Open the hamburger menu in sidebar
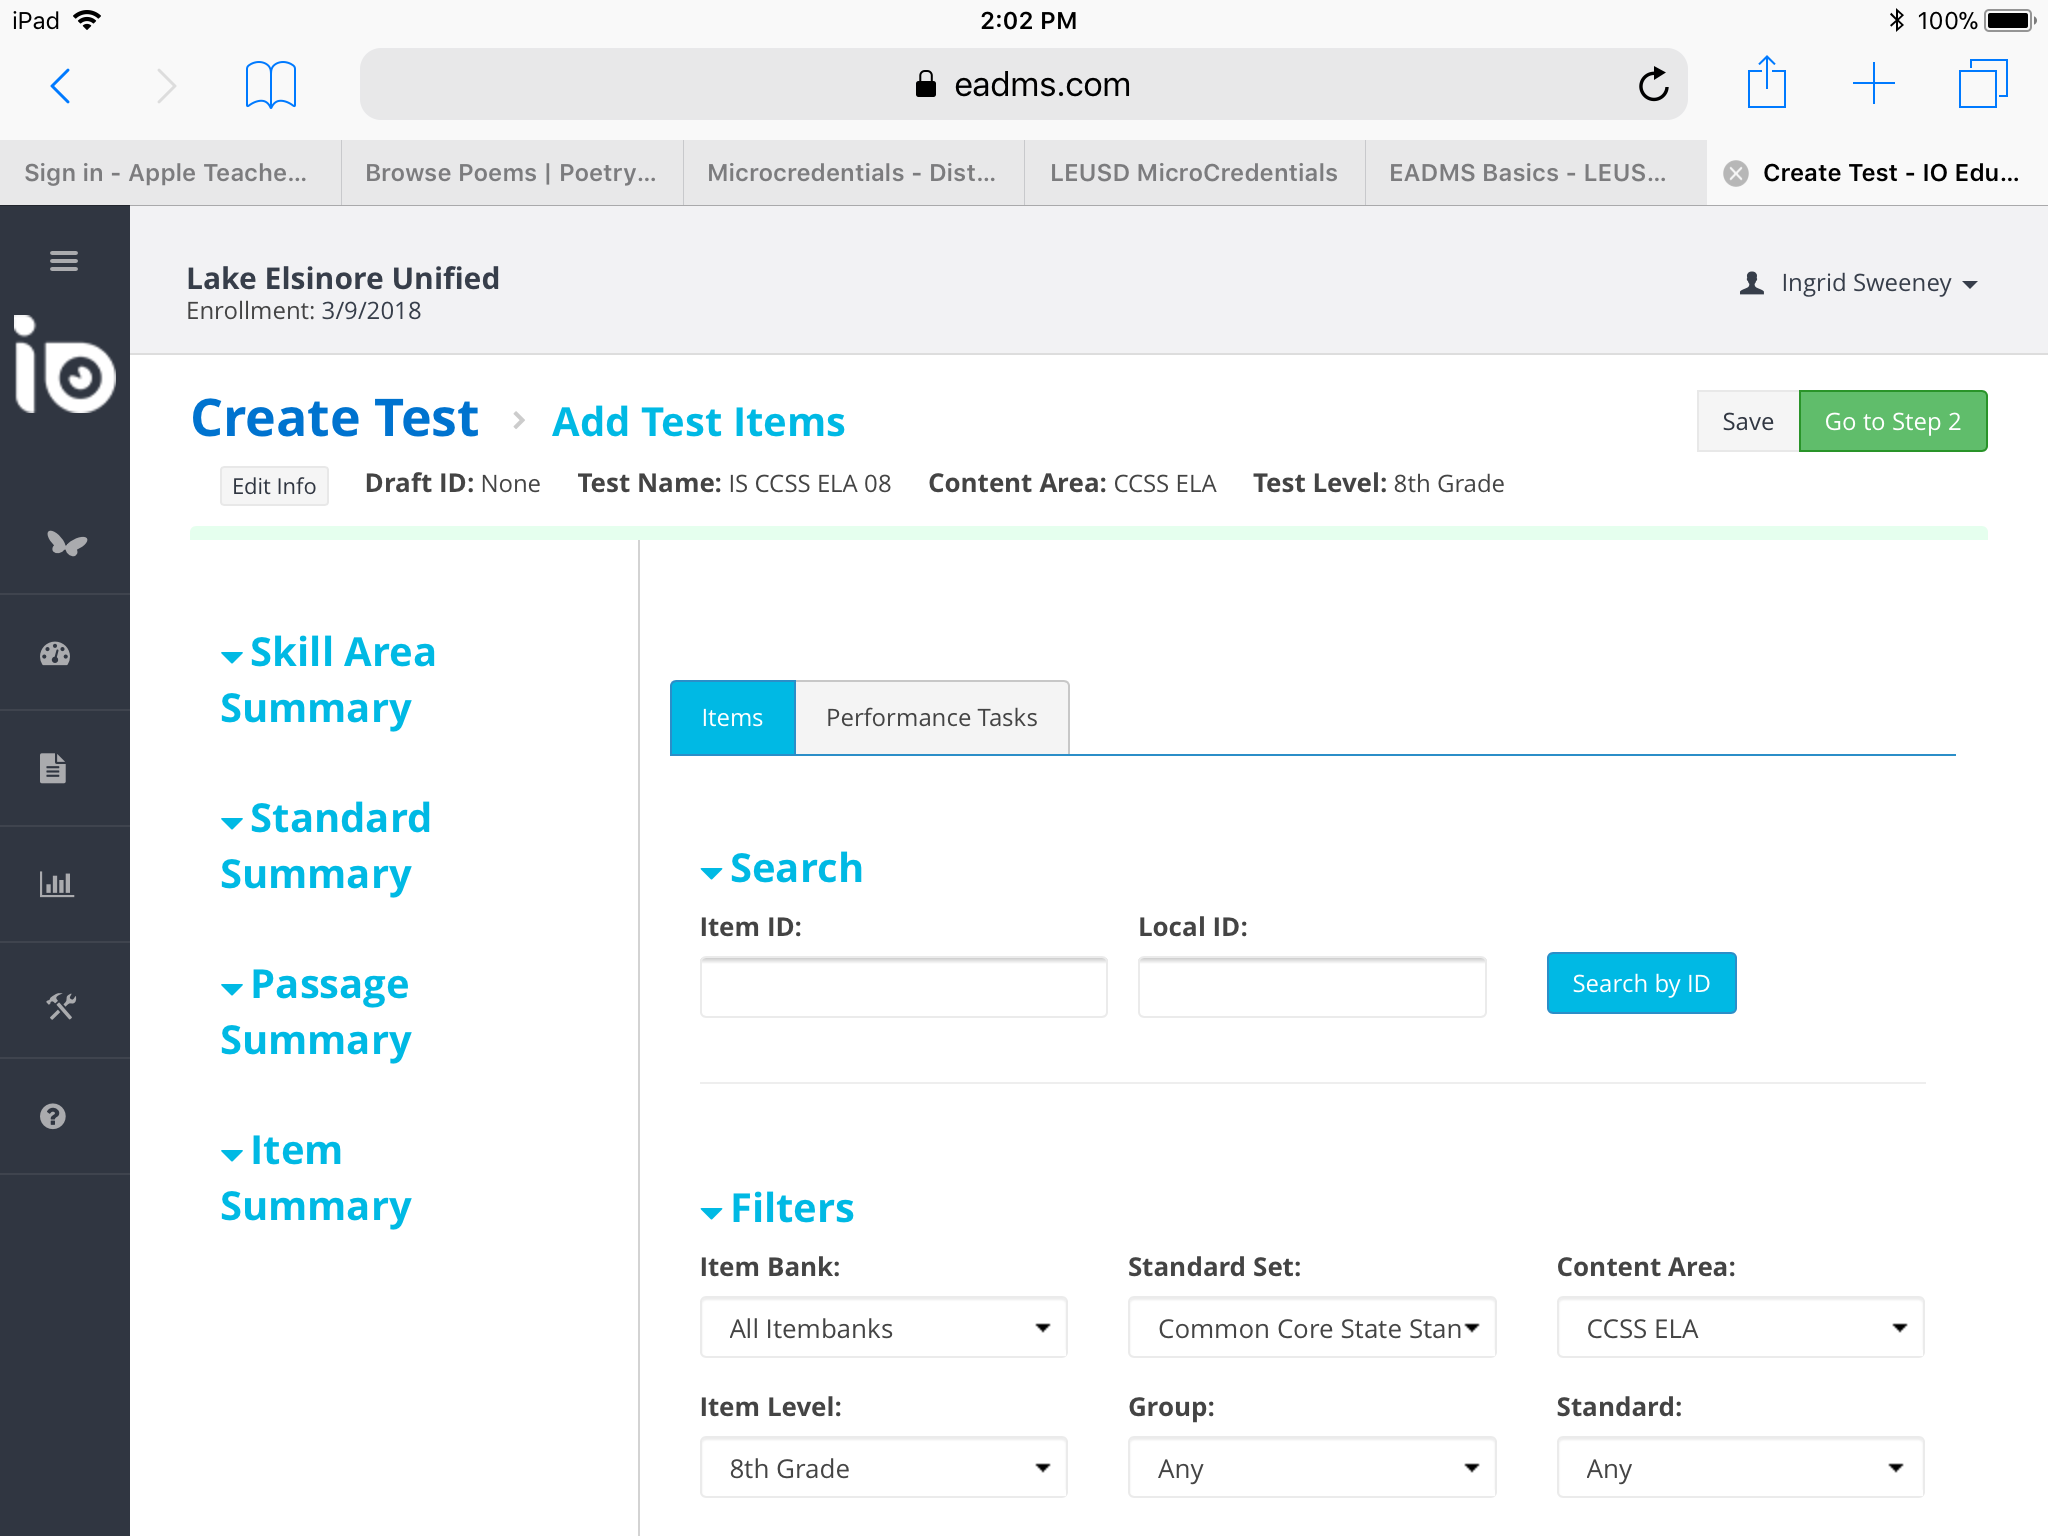The image size is (2048, 1536). point(64,261)
